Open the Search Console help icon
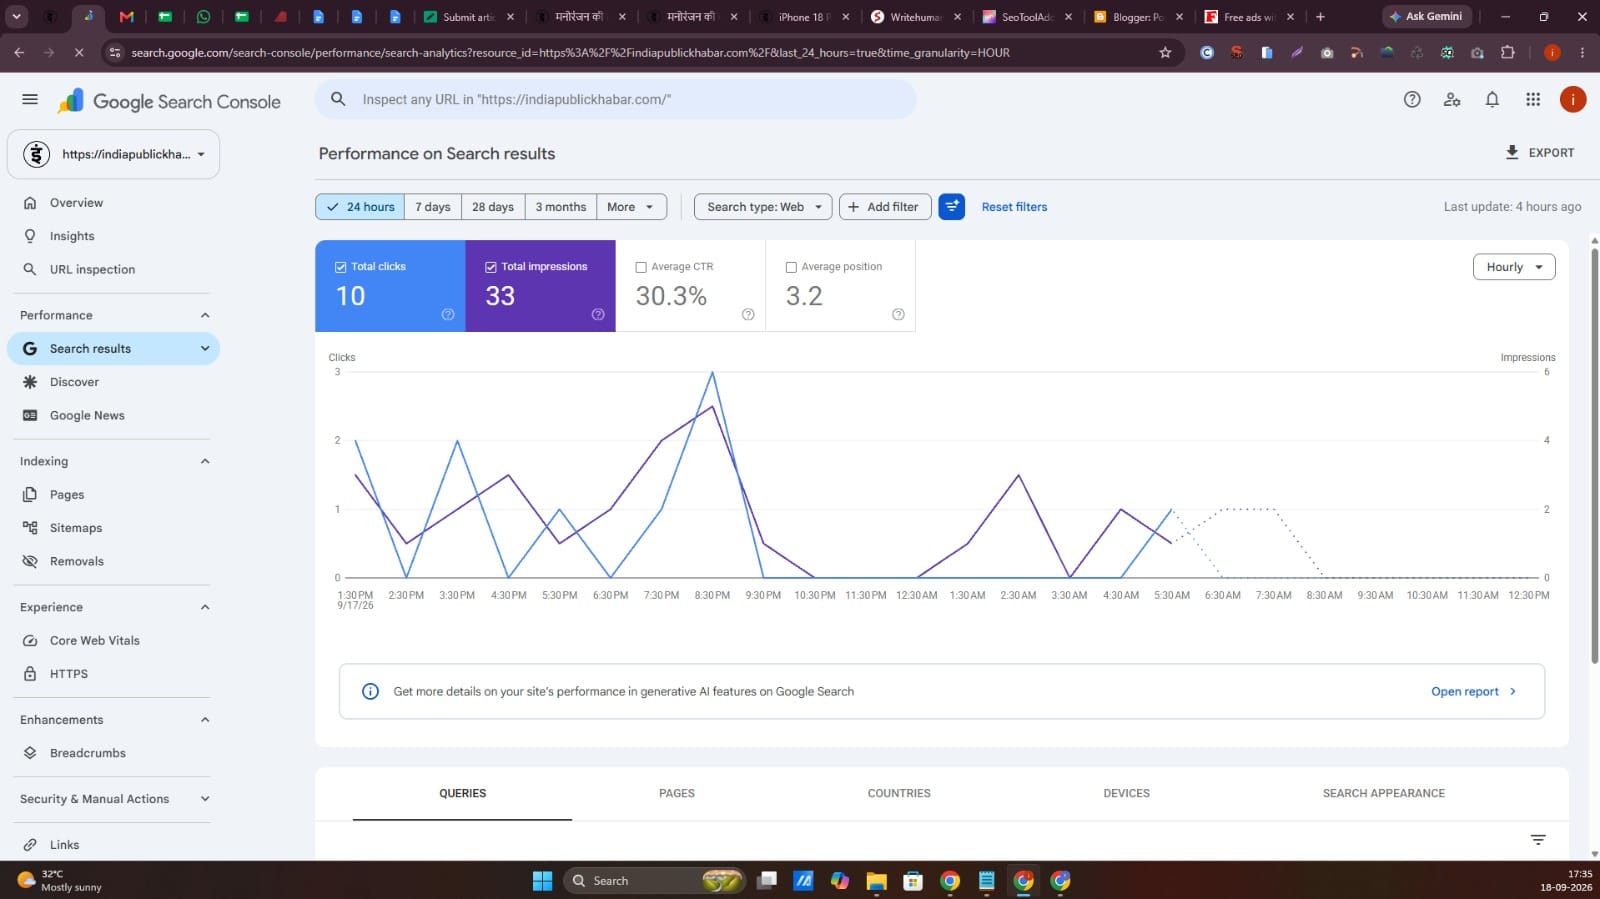 pyautogui.click(x=1412, y=99)
